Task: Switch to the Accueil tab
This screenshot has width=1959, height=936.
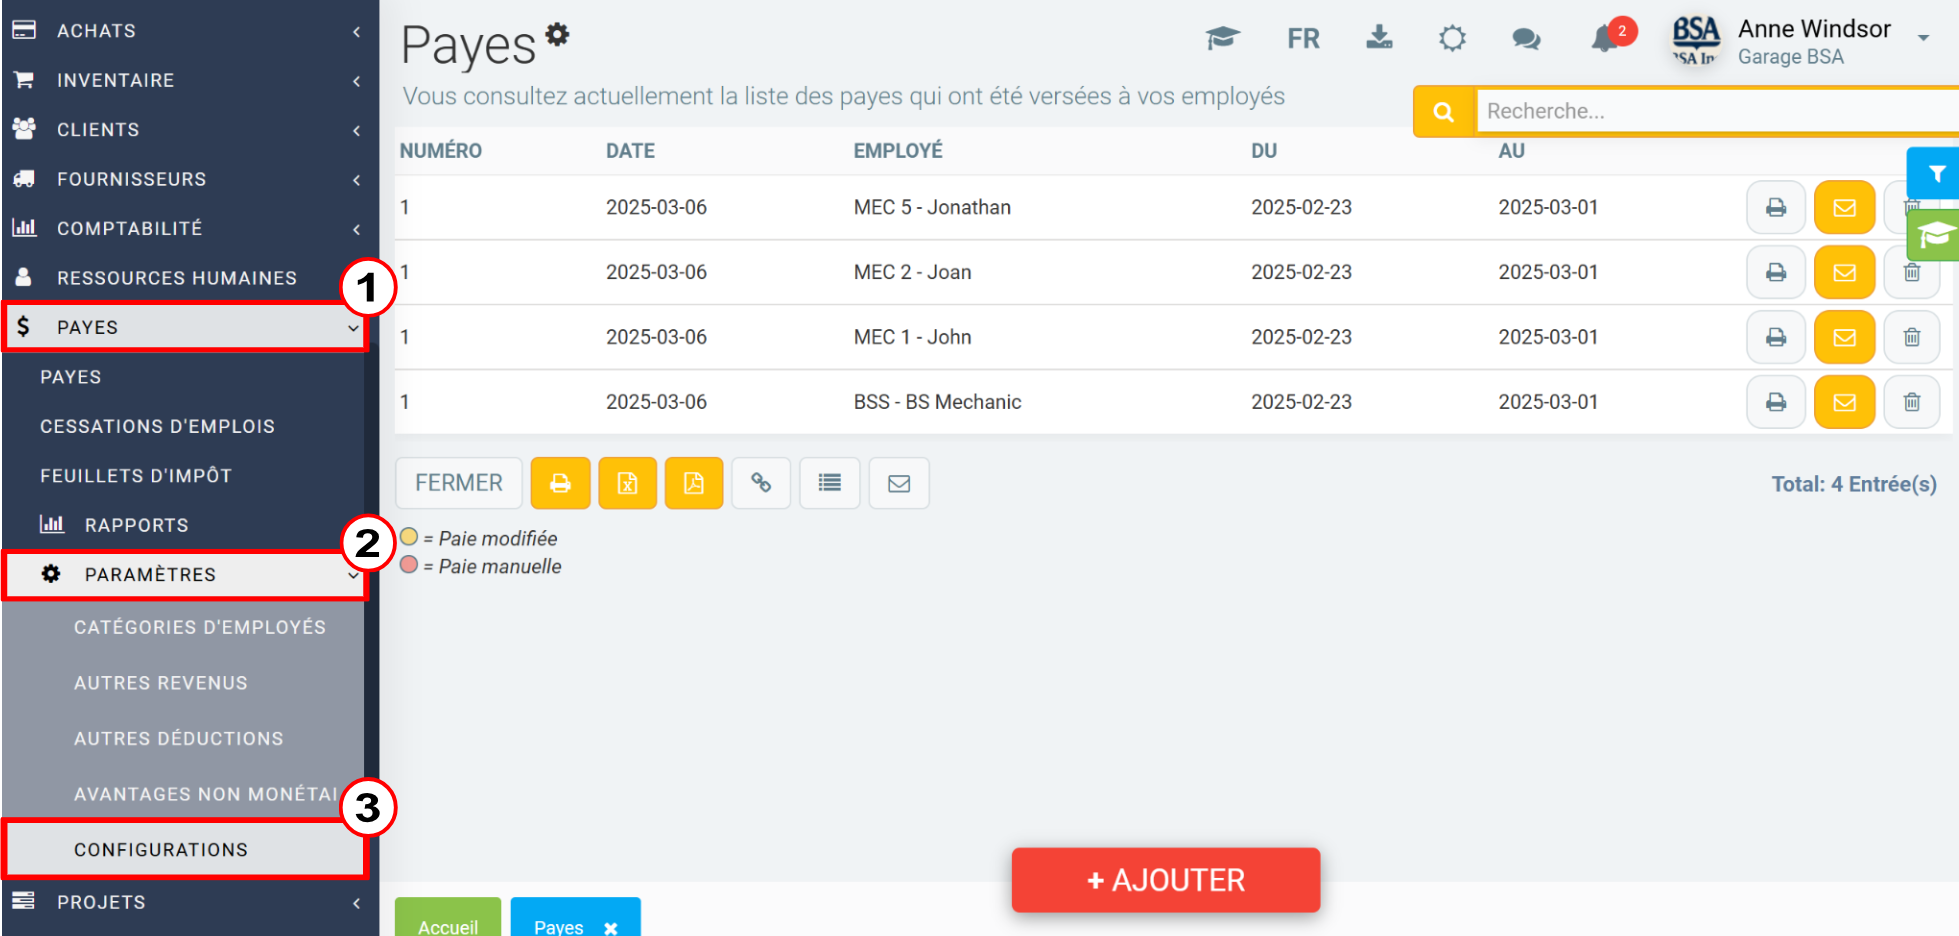Action: pyautogui.click(x=447, y=925)
